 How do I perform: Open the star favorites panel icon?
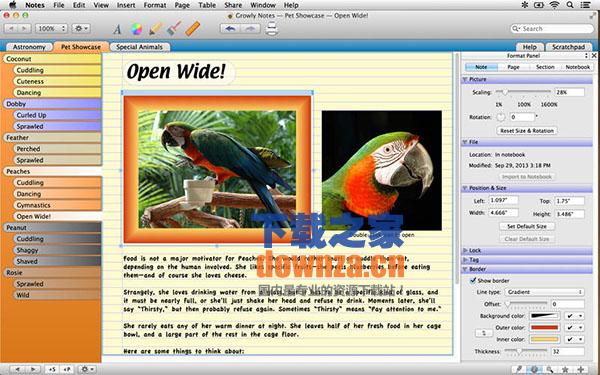pos(565,369)
